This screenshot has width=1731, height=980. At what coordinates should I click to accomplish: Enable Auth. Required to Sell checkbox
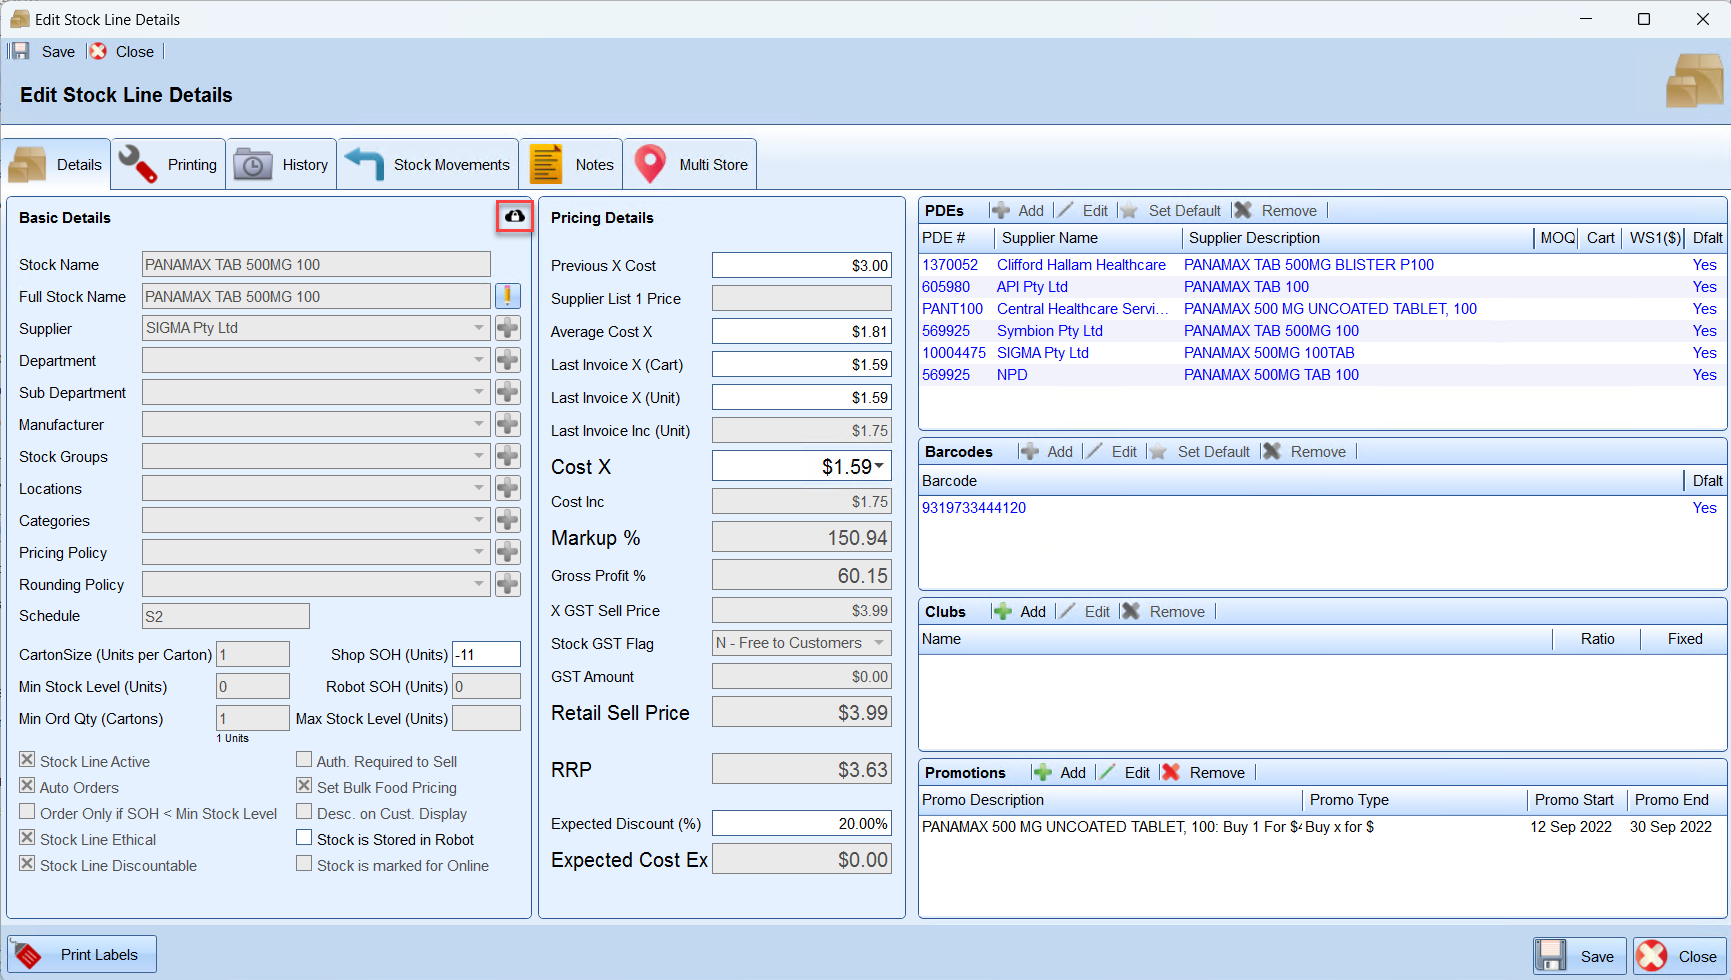[x=304, y=760]
